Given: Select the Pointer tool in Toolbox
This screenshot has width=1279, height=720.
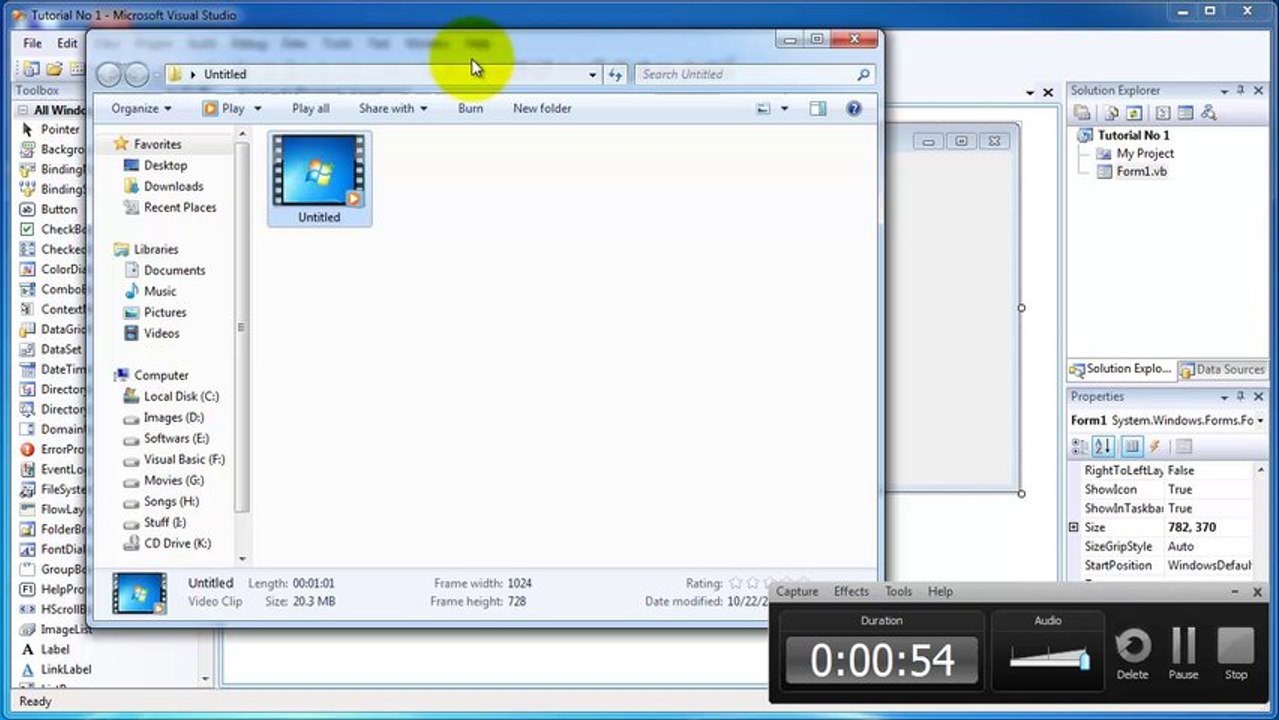Looking at the screenshot, I should (x=50, y=129).
